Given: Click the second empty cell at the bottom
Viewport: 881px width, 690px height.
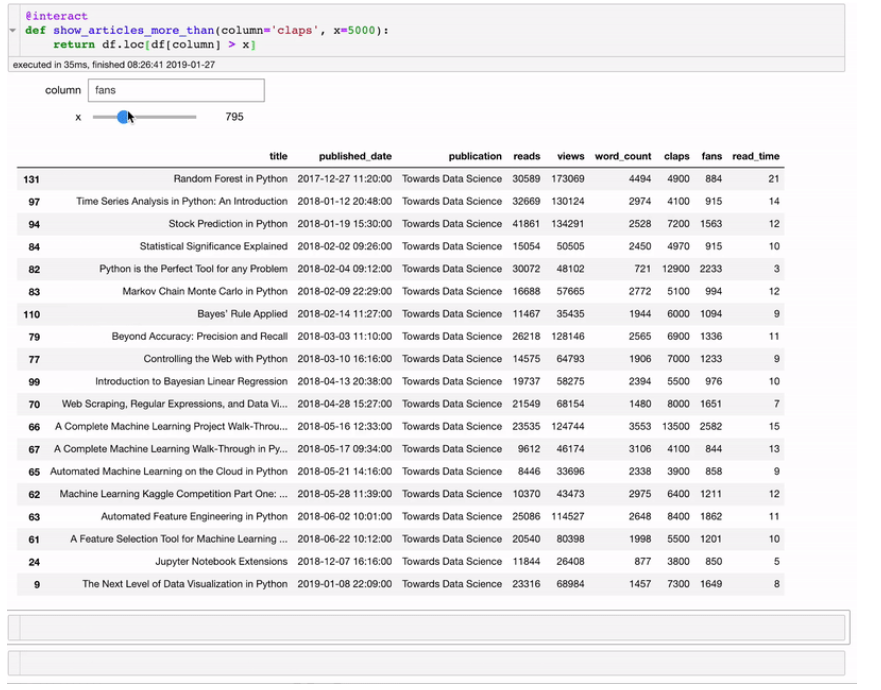Looking at the screenshot, I should click(432, 663).
